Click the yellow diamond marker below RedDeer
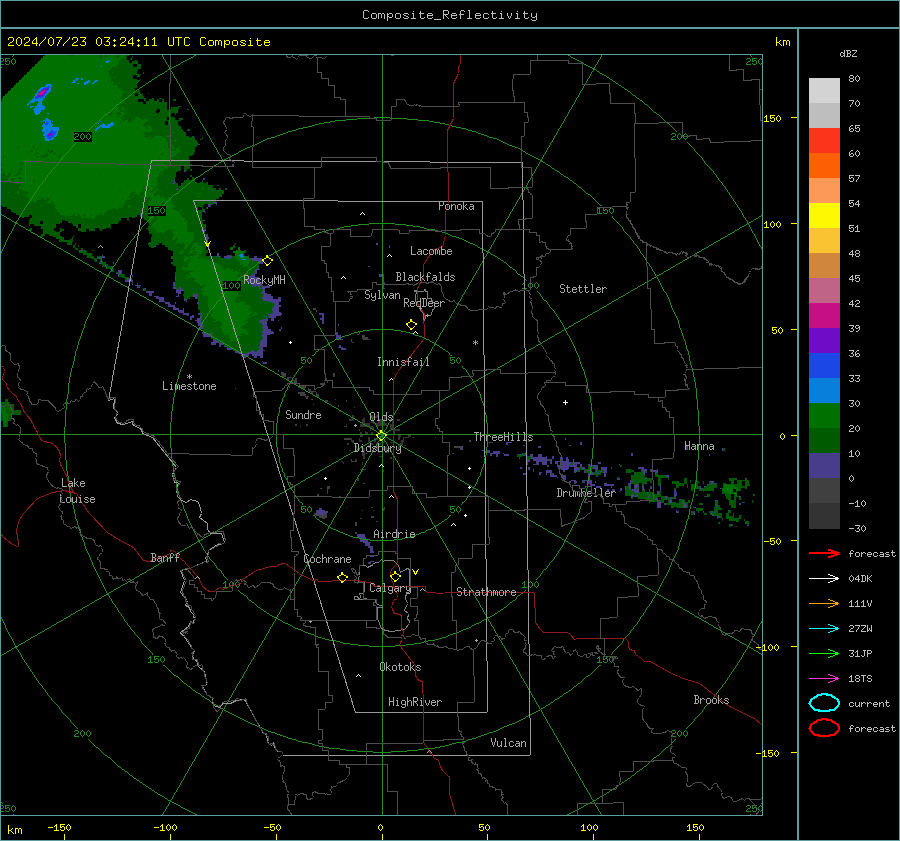900x841 pixels. point(411,325)
